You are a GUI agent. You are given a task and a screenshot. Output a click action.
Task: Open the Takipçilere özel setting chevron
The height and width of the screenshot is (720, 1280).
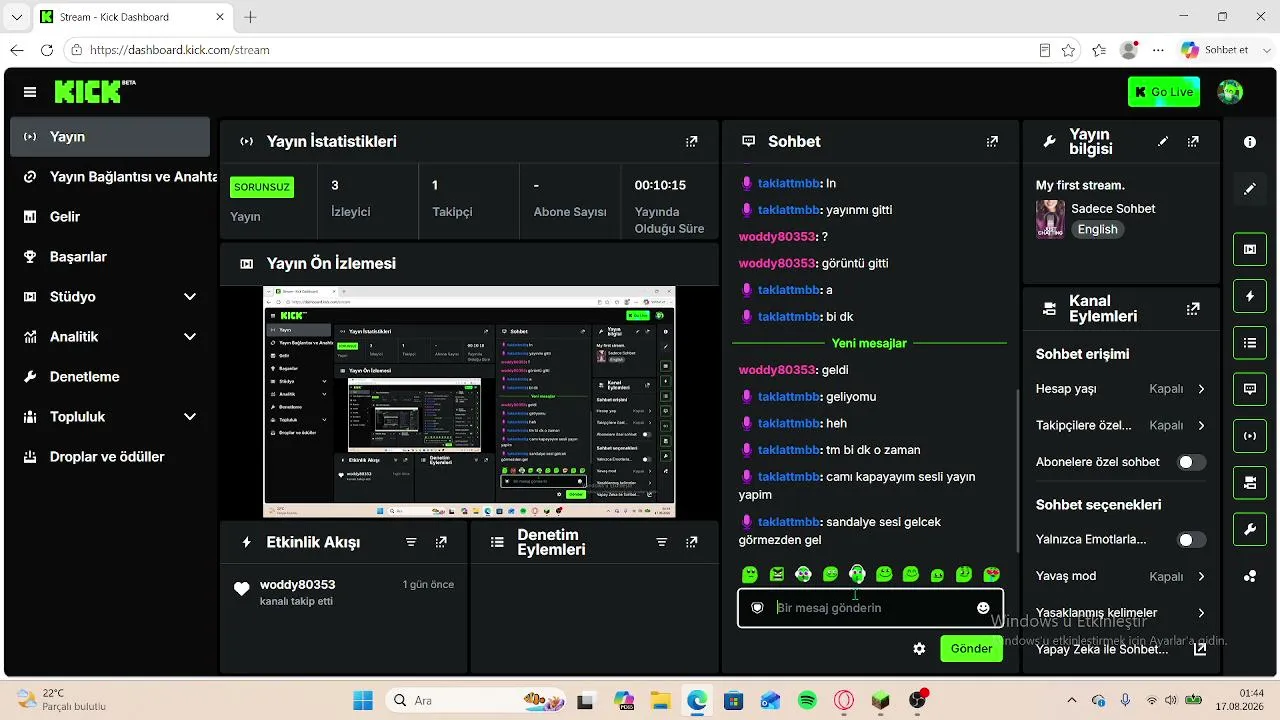point(1201,426)
